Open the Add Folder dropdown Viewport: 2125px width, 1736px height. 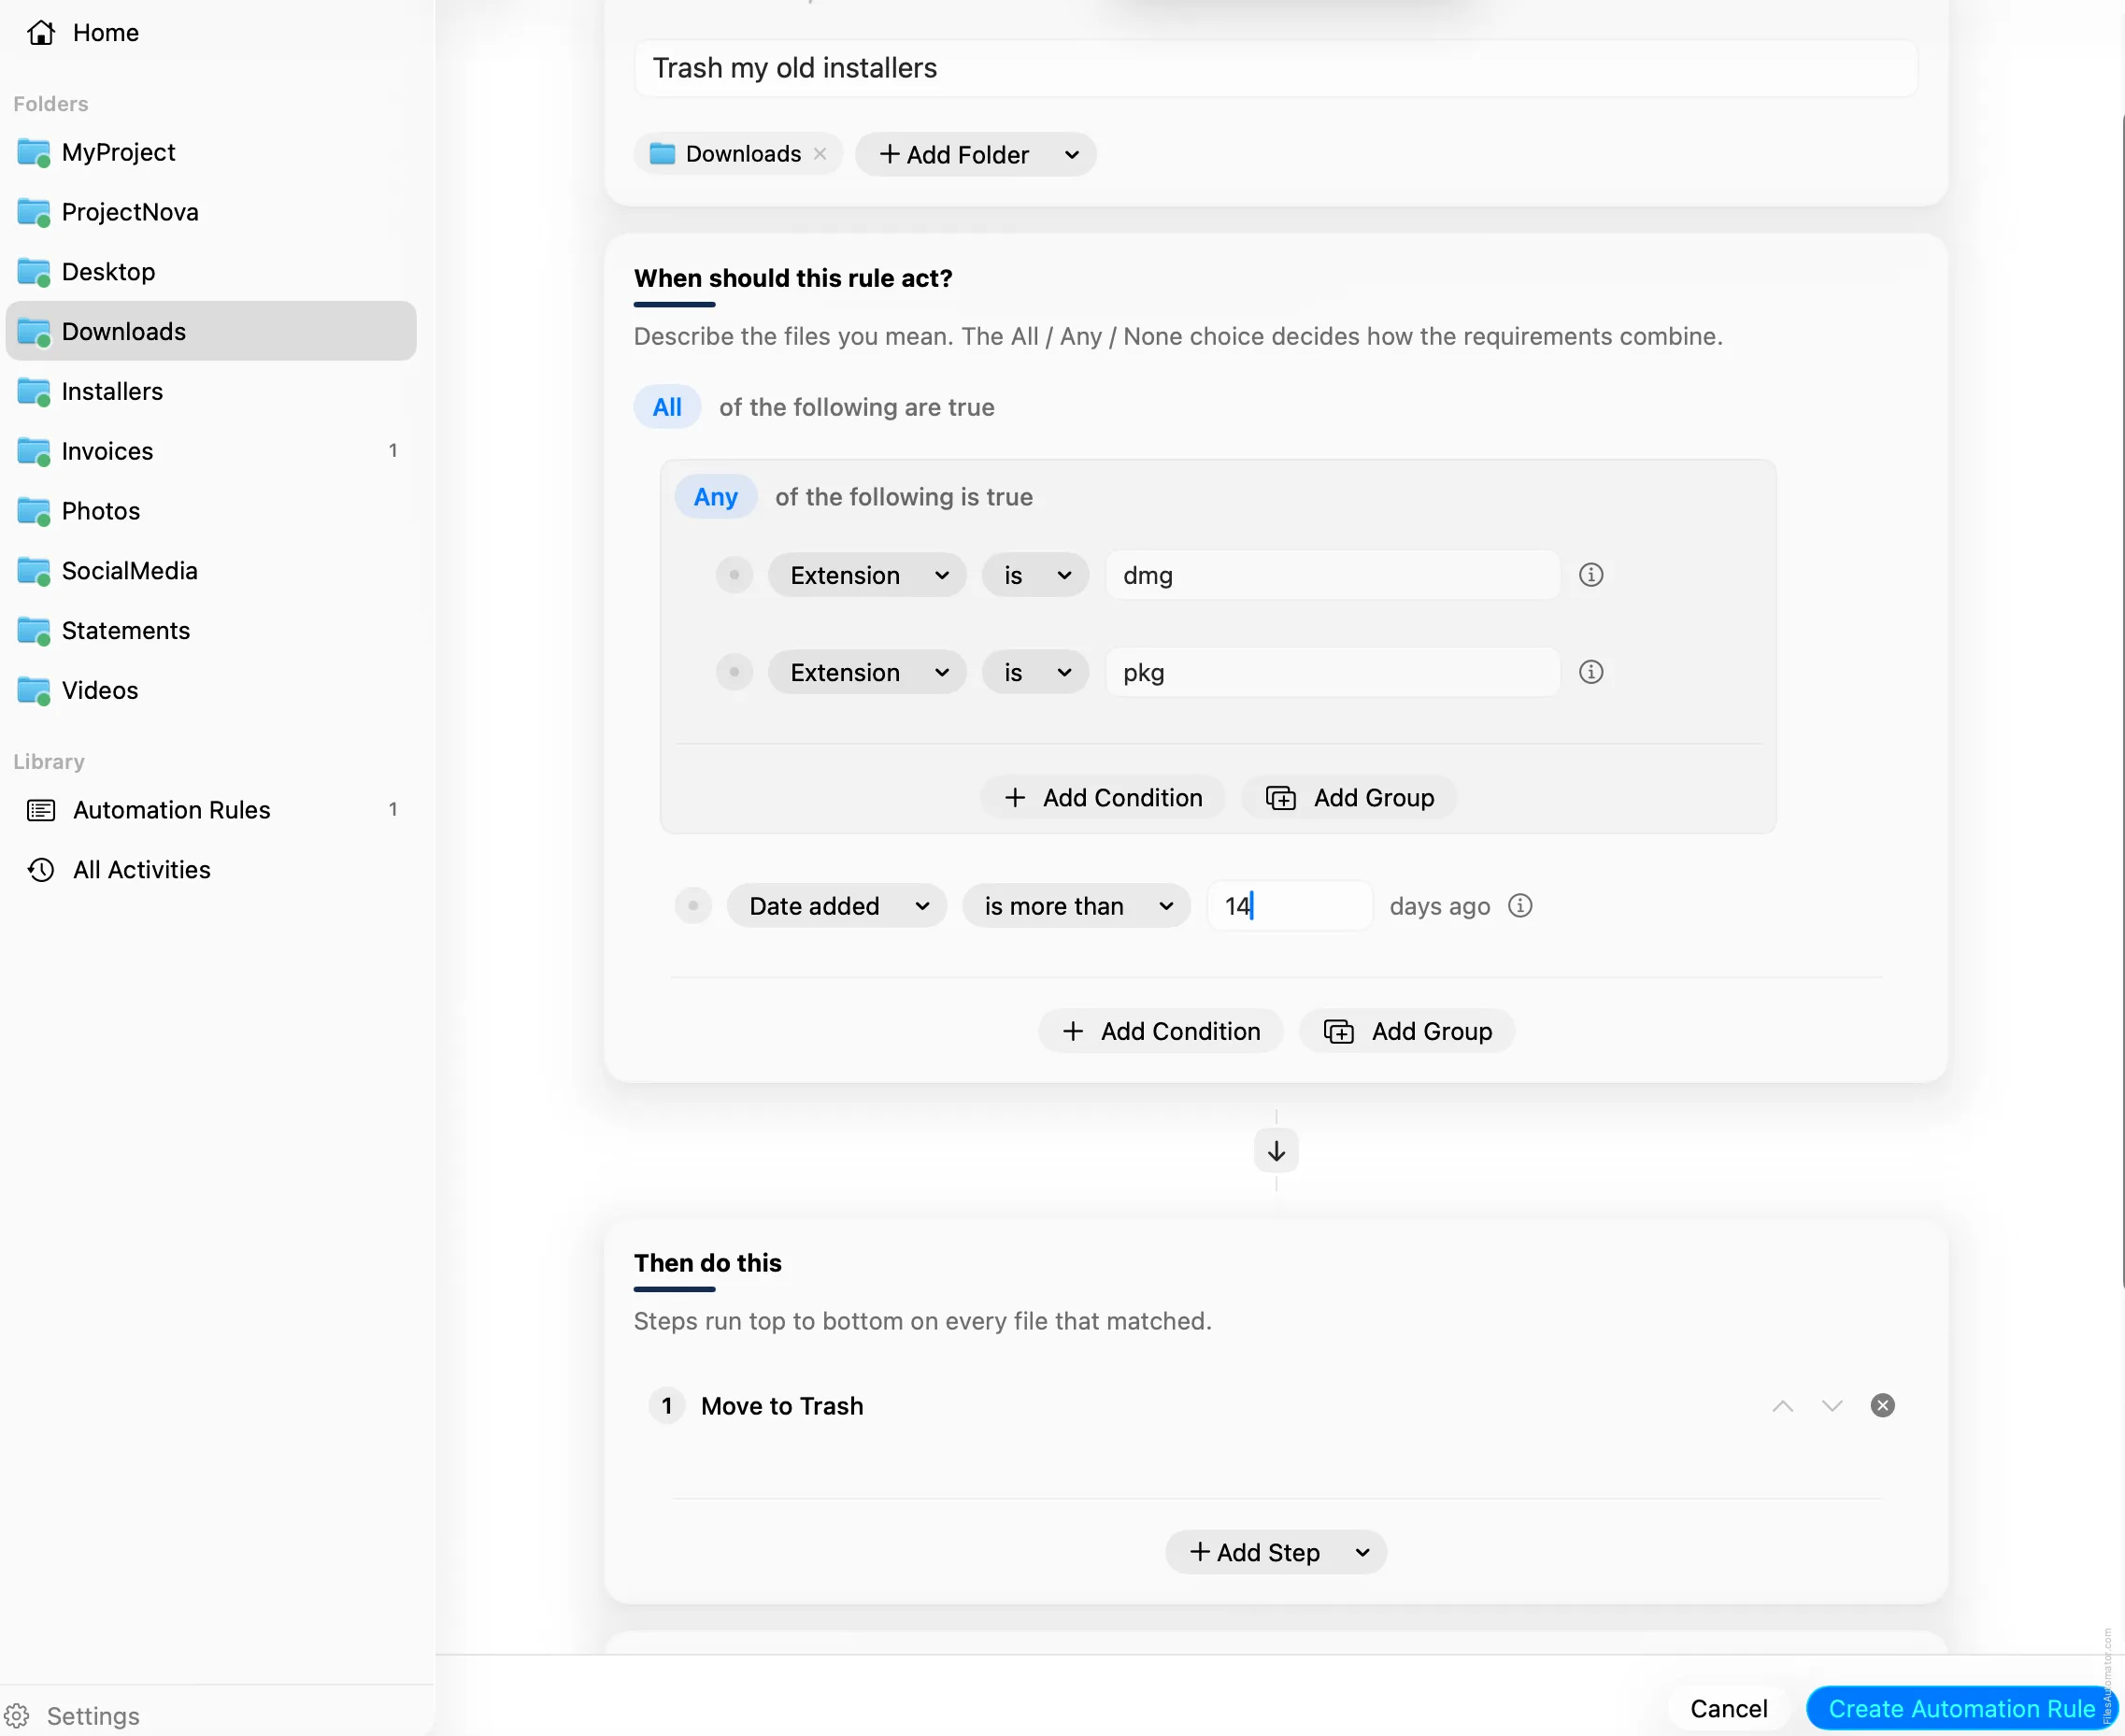click(x=976, y=155)
